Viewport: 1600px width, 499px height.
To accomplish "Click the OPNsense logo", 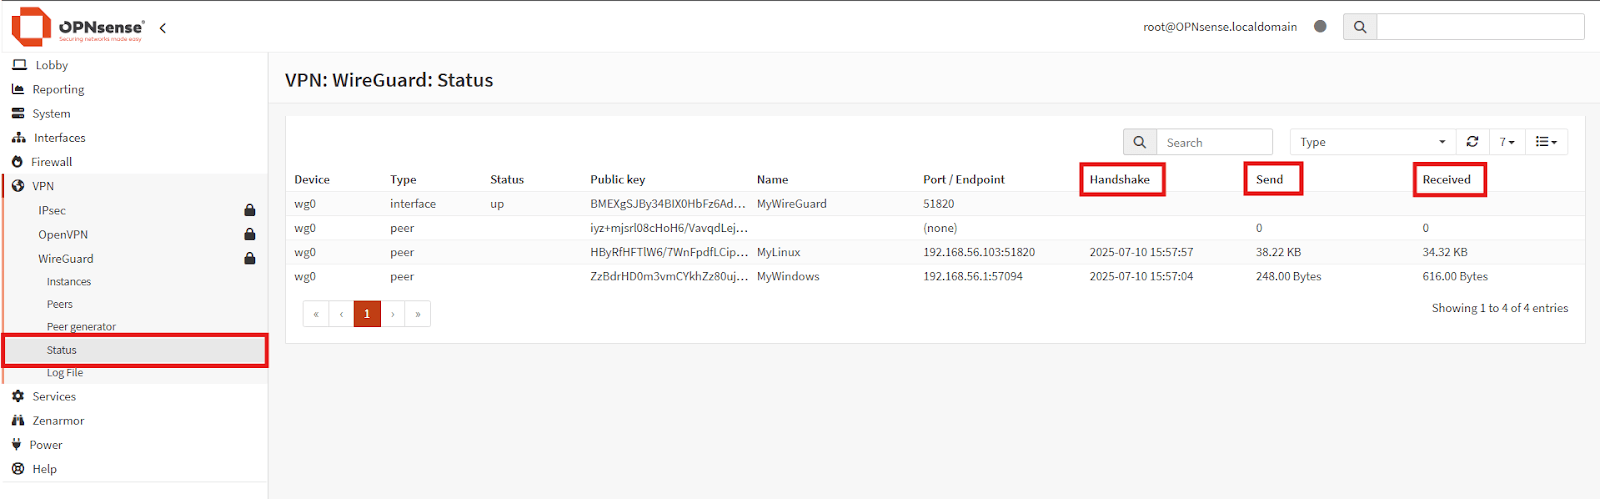I will click(78, 27).
